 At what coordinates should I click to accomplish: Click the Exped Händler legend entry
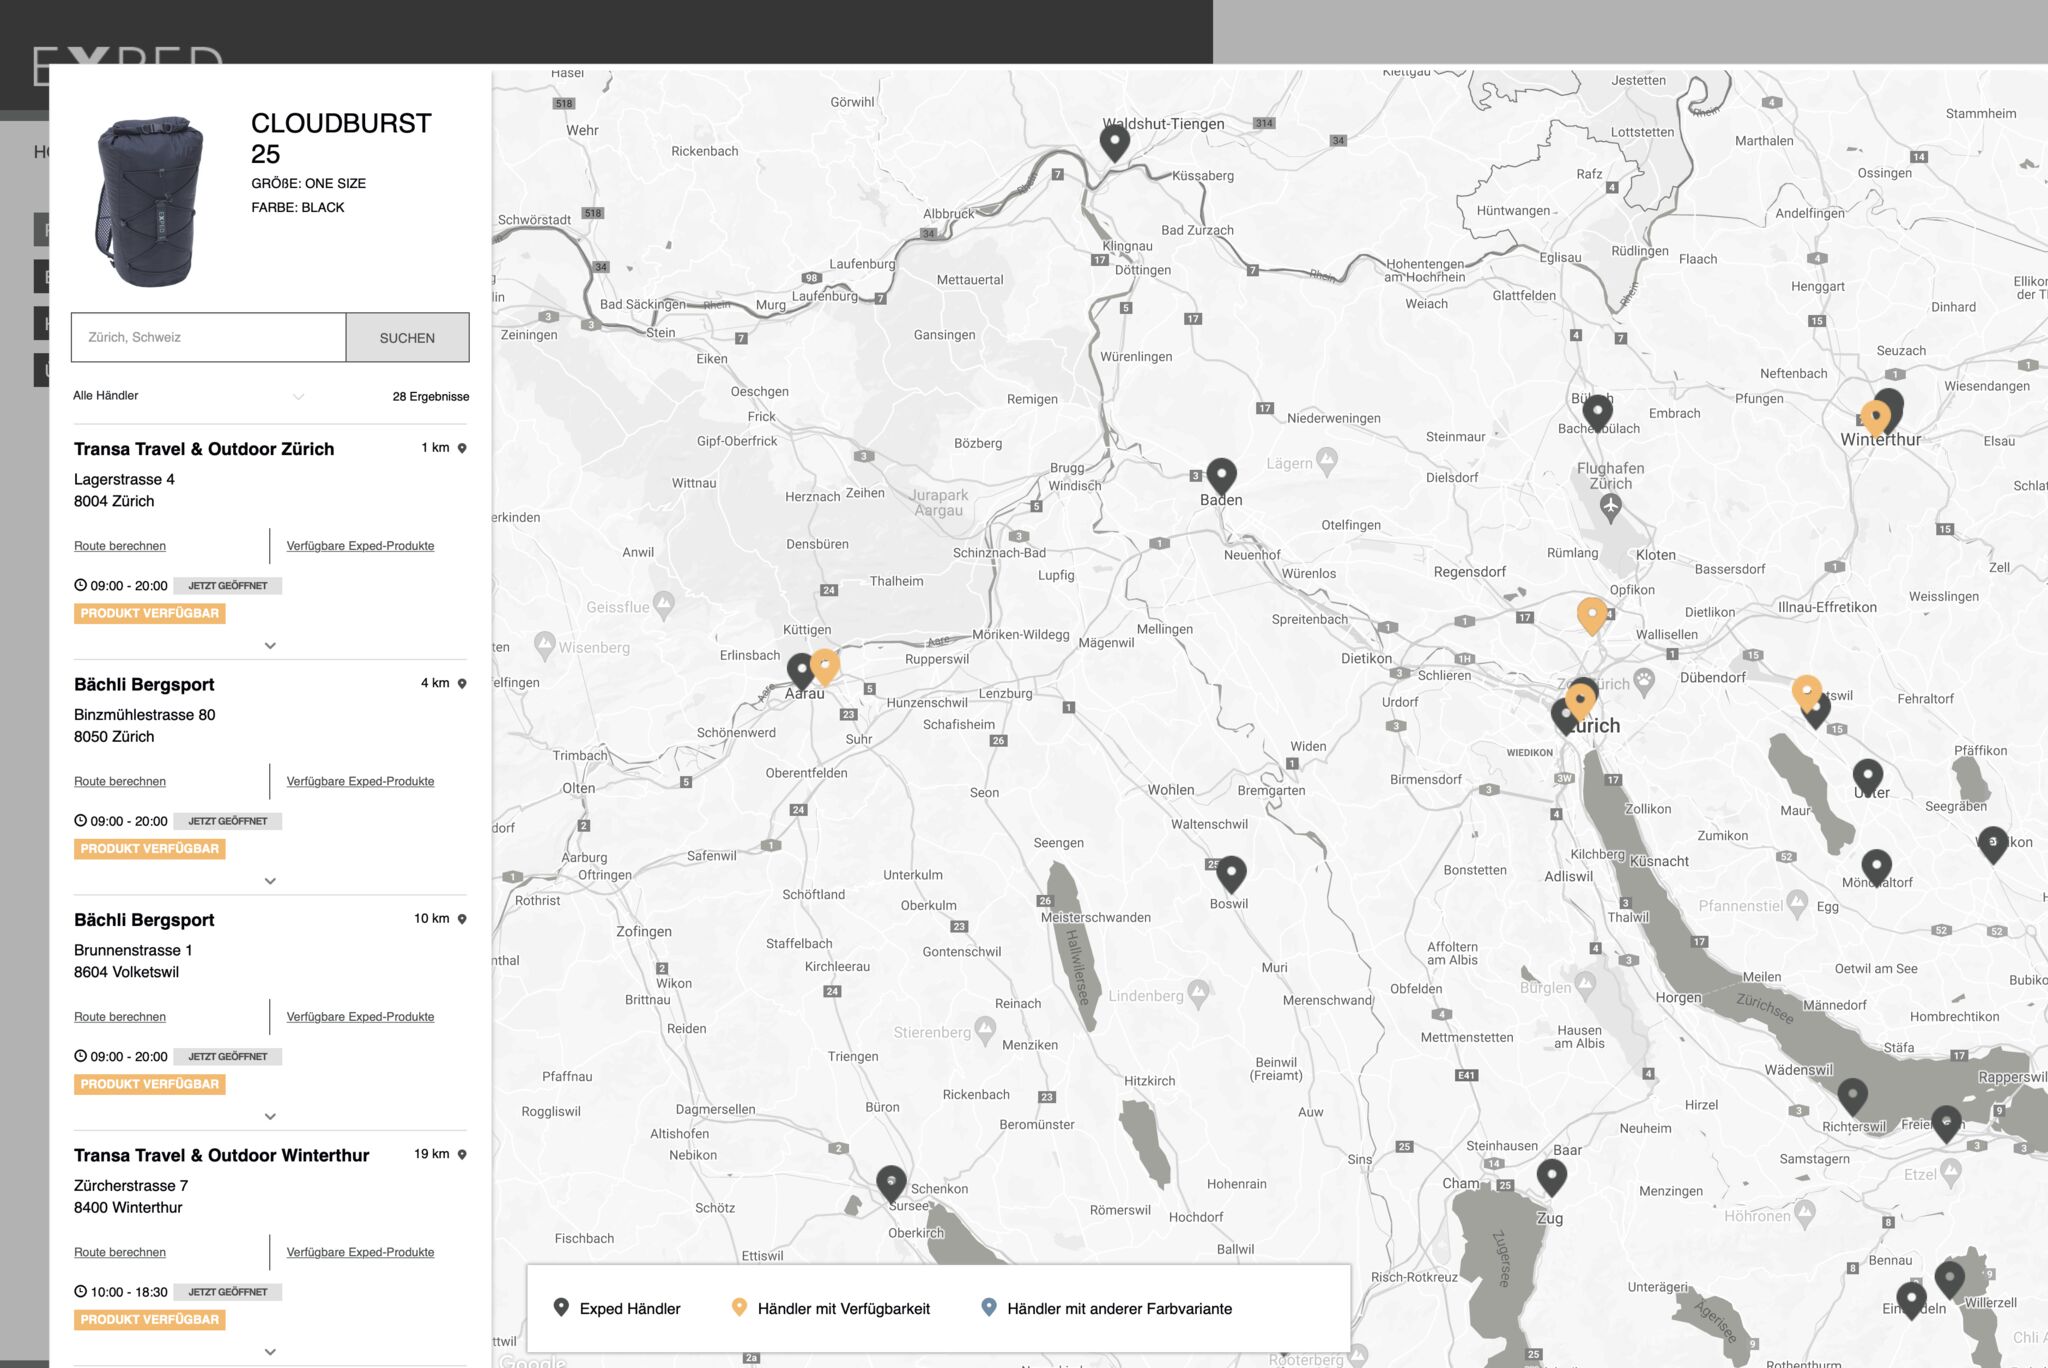[x=617, y=1309]
